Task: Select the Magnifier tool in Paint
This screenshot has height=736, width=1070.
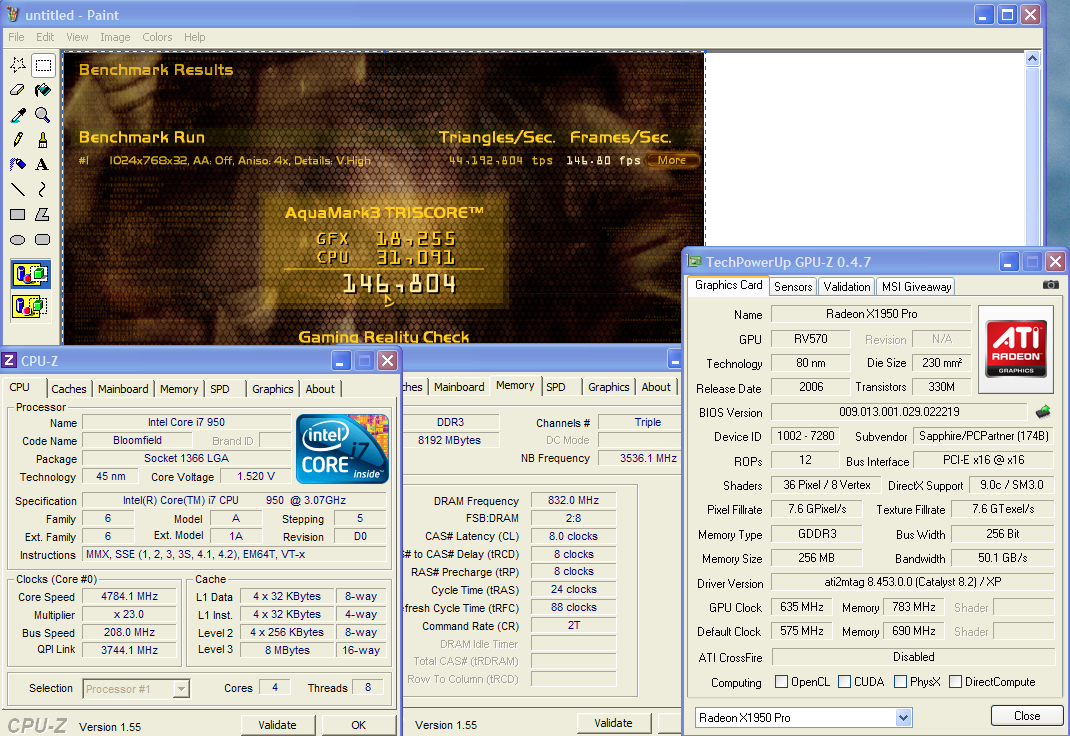Action: click(43, 115)
